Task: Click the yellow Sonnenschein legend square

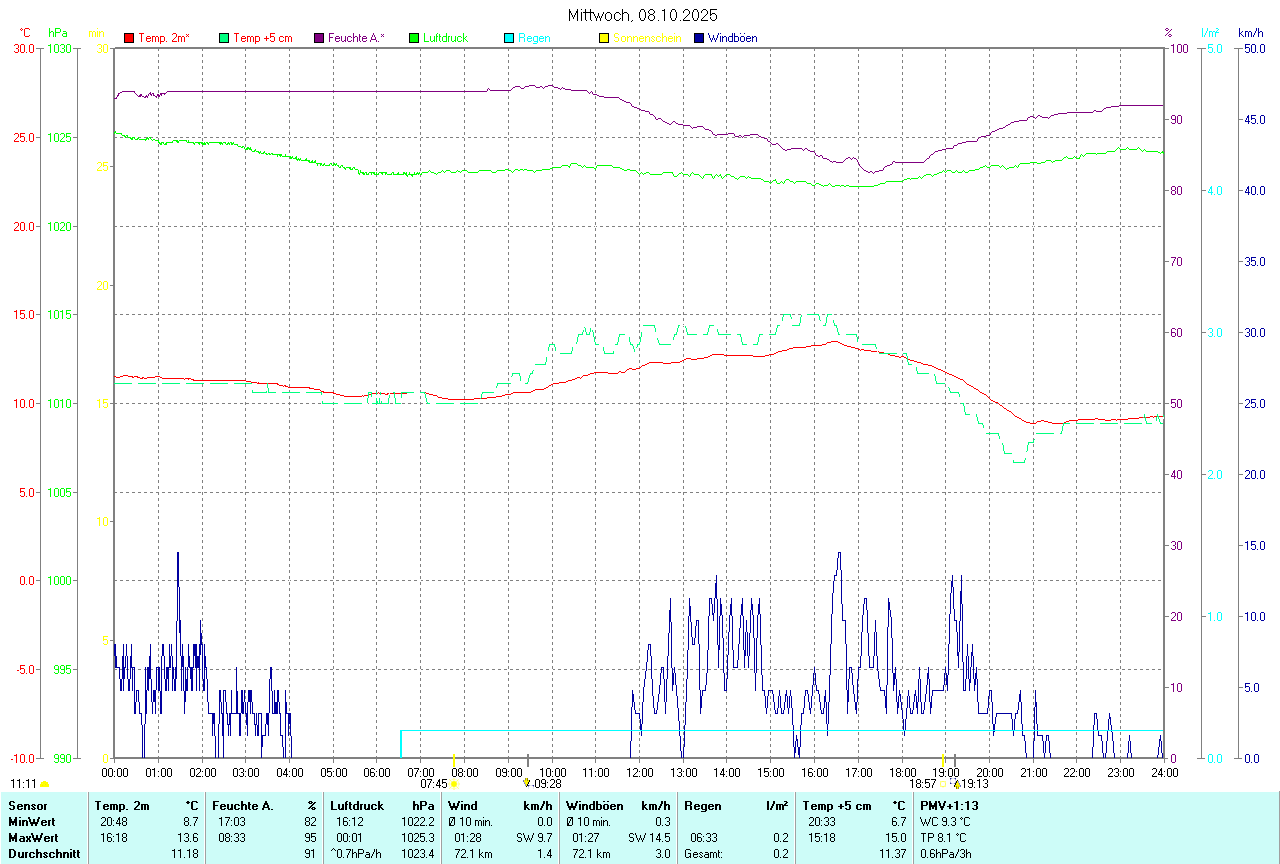Action: click(x=604, y=38)
